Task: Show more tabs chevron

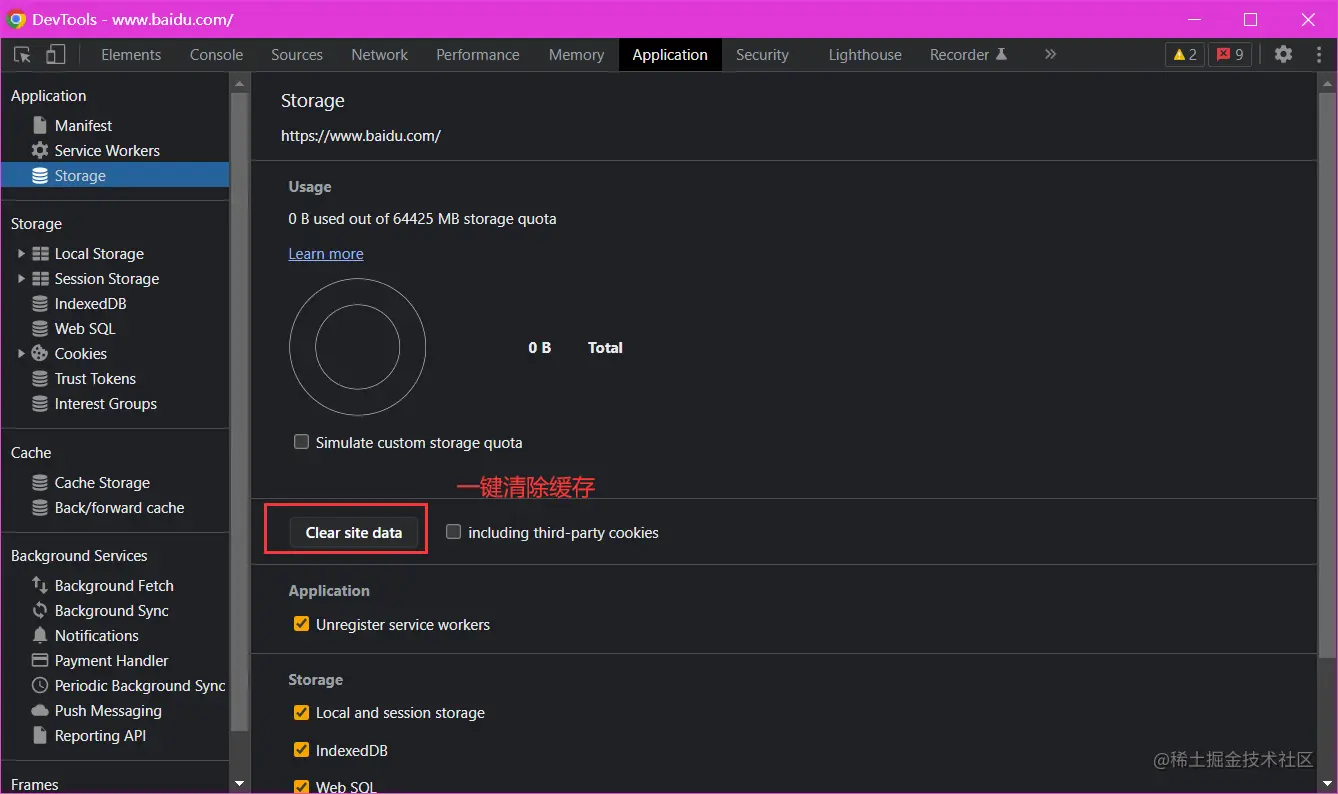Action: [x=1050, y=55]
